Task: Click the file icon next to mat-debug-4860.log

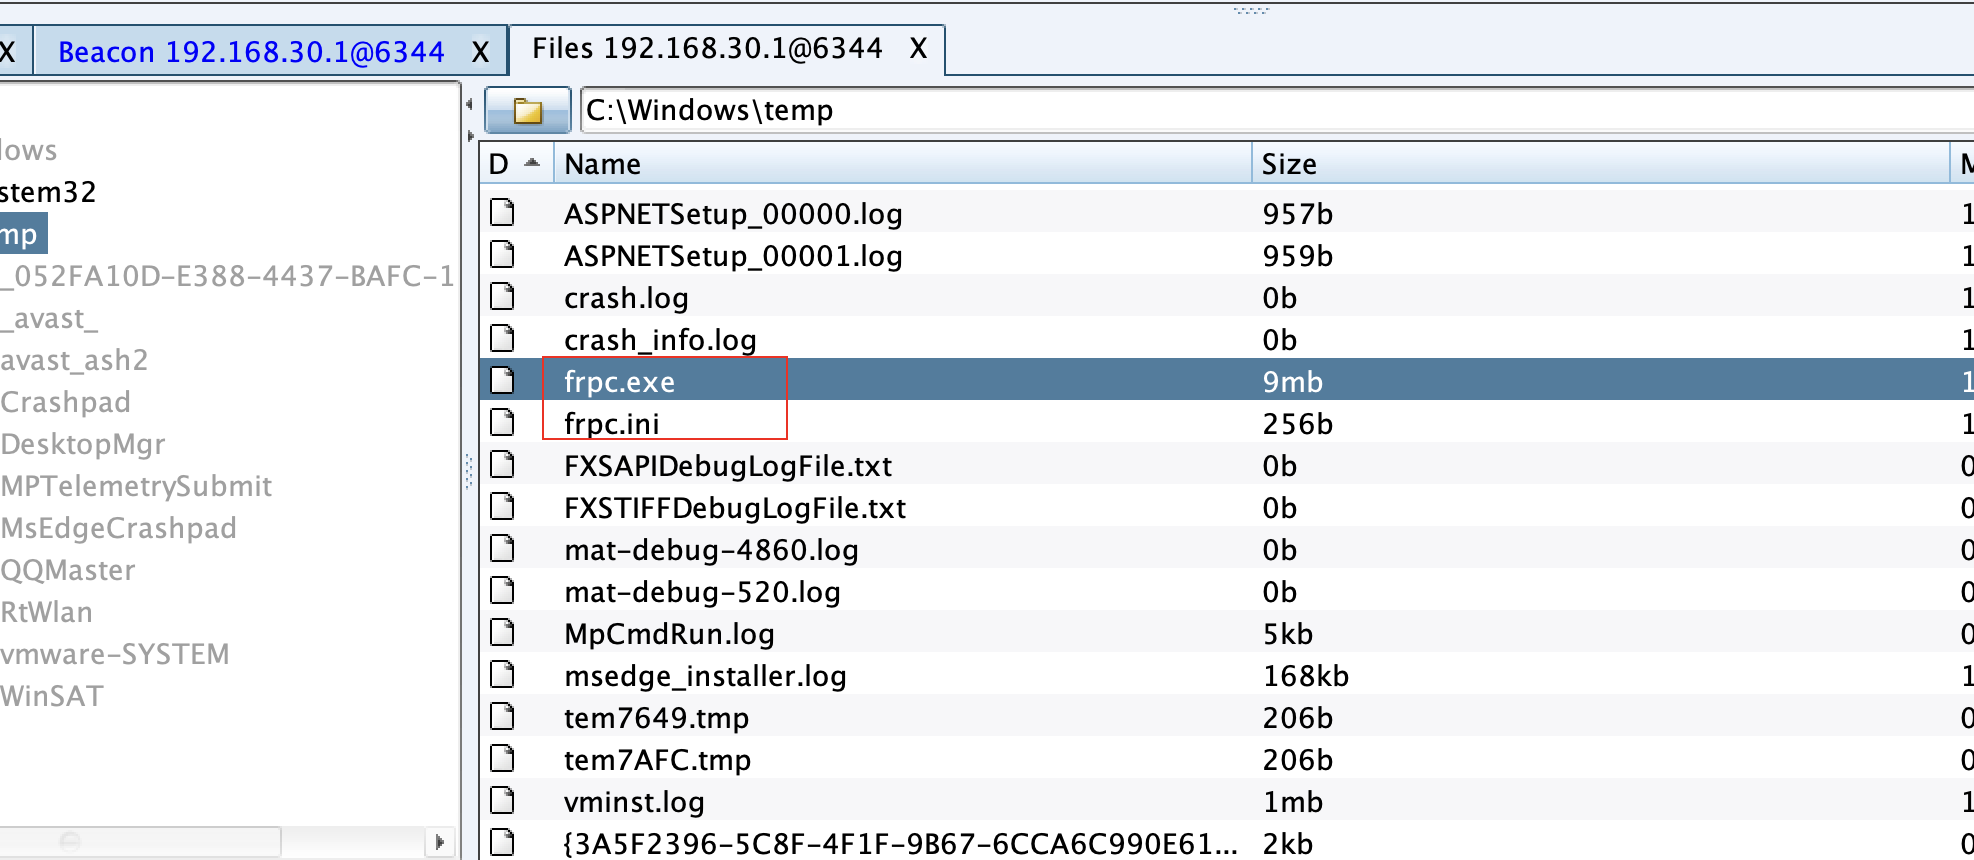Action: pos(502,549)
